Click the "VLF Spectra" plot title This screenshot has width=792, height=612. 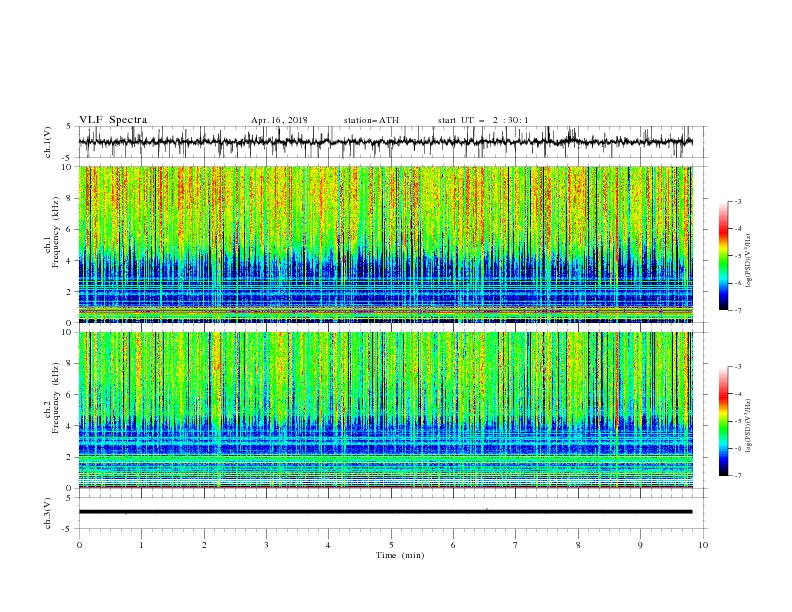click(x=113, y=120)
